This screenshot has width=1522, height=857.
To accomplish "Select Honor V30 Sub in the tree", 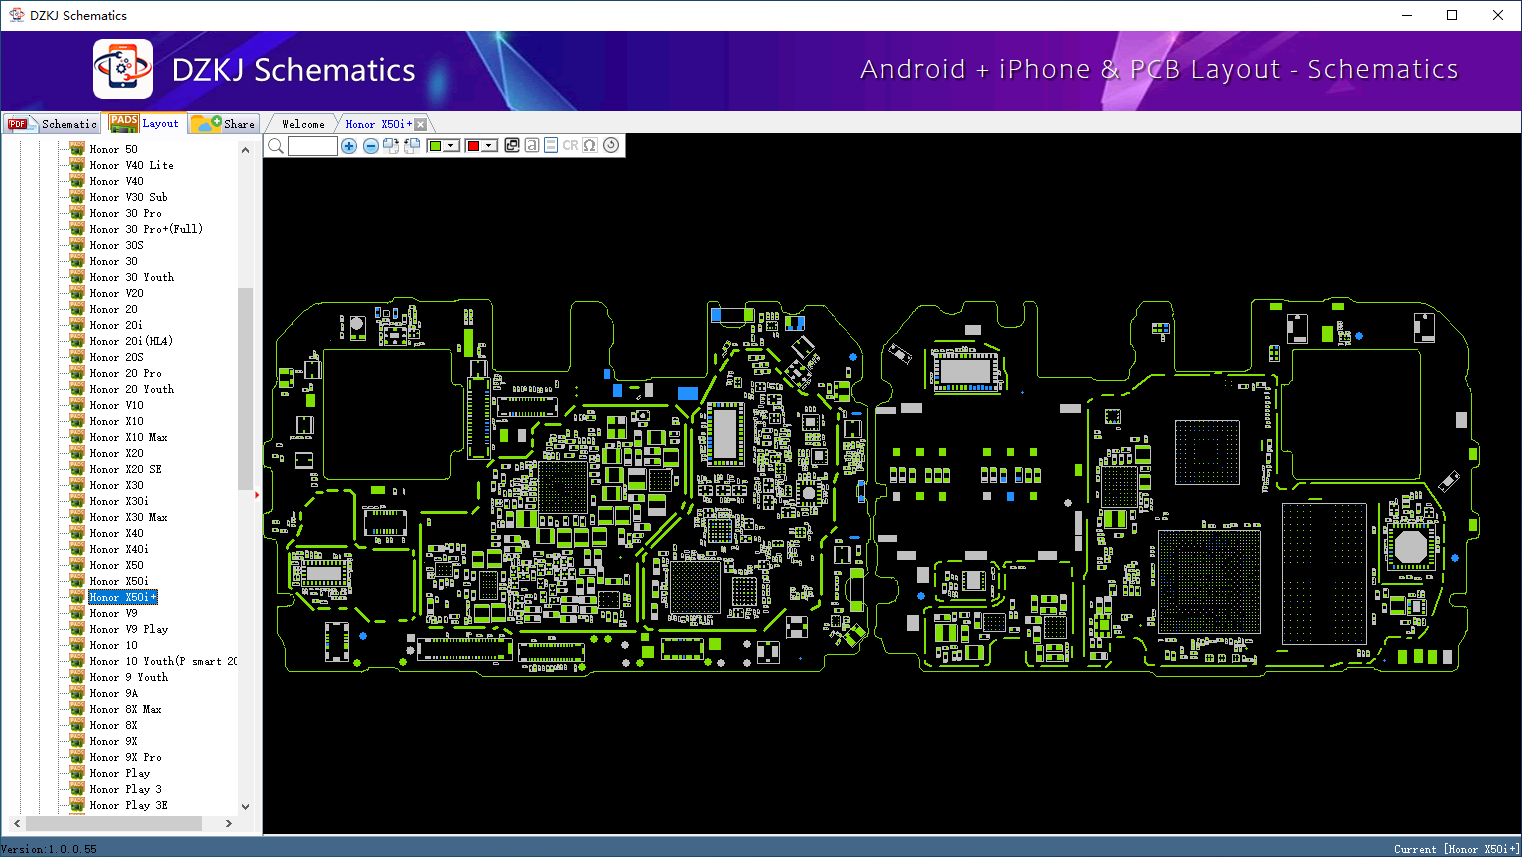I will (x=128, y=197).
